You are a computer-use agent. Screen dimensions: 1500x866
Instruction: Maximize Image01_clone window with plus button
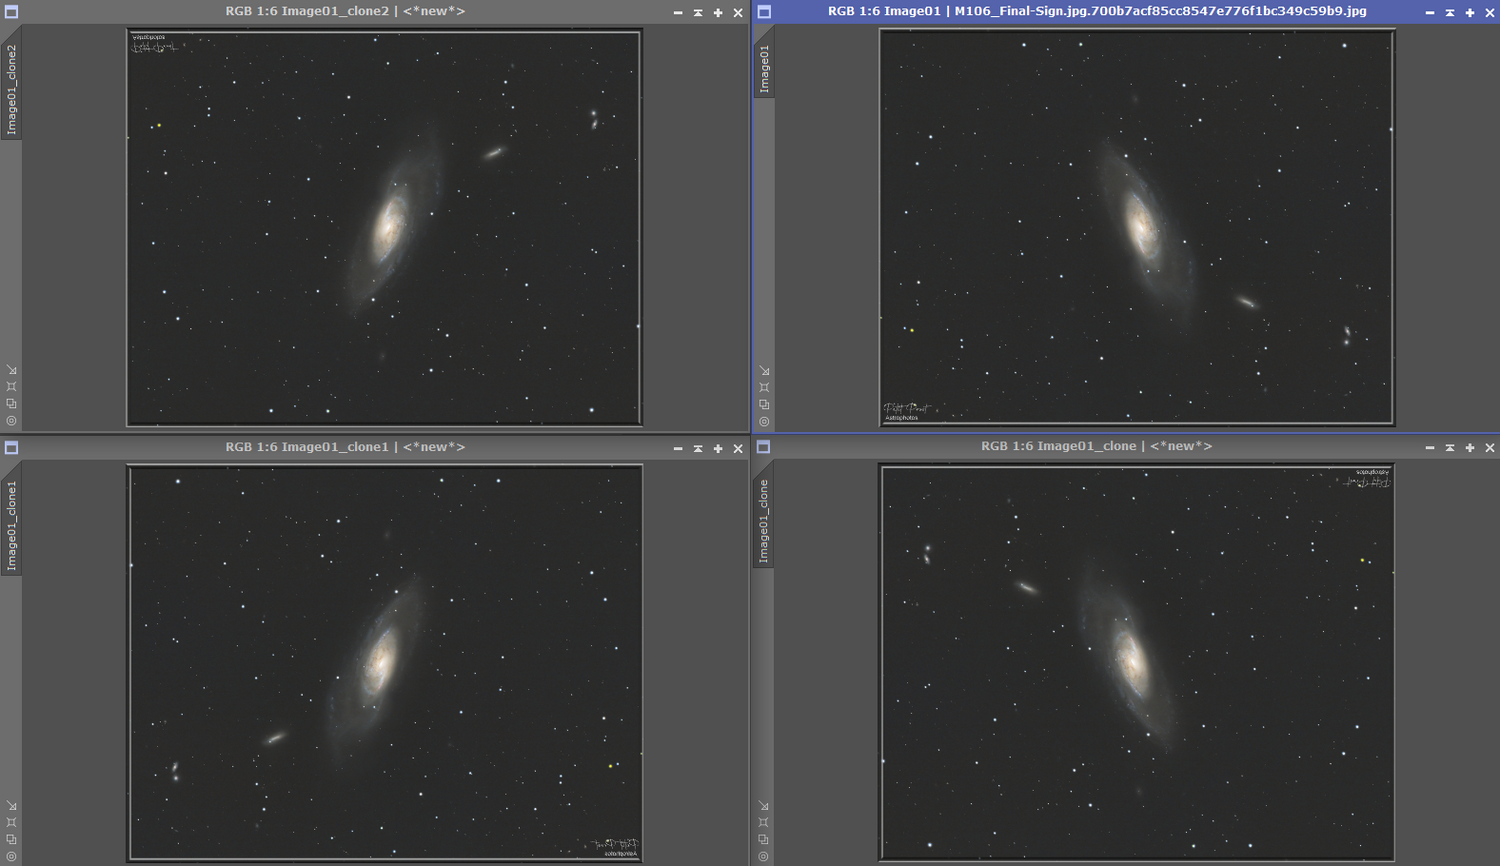(x=1470, y=448)
